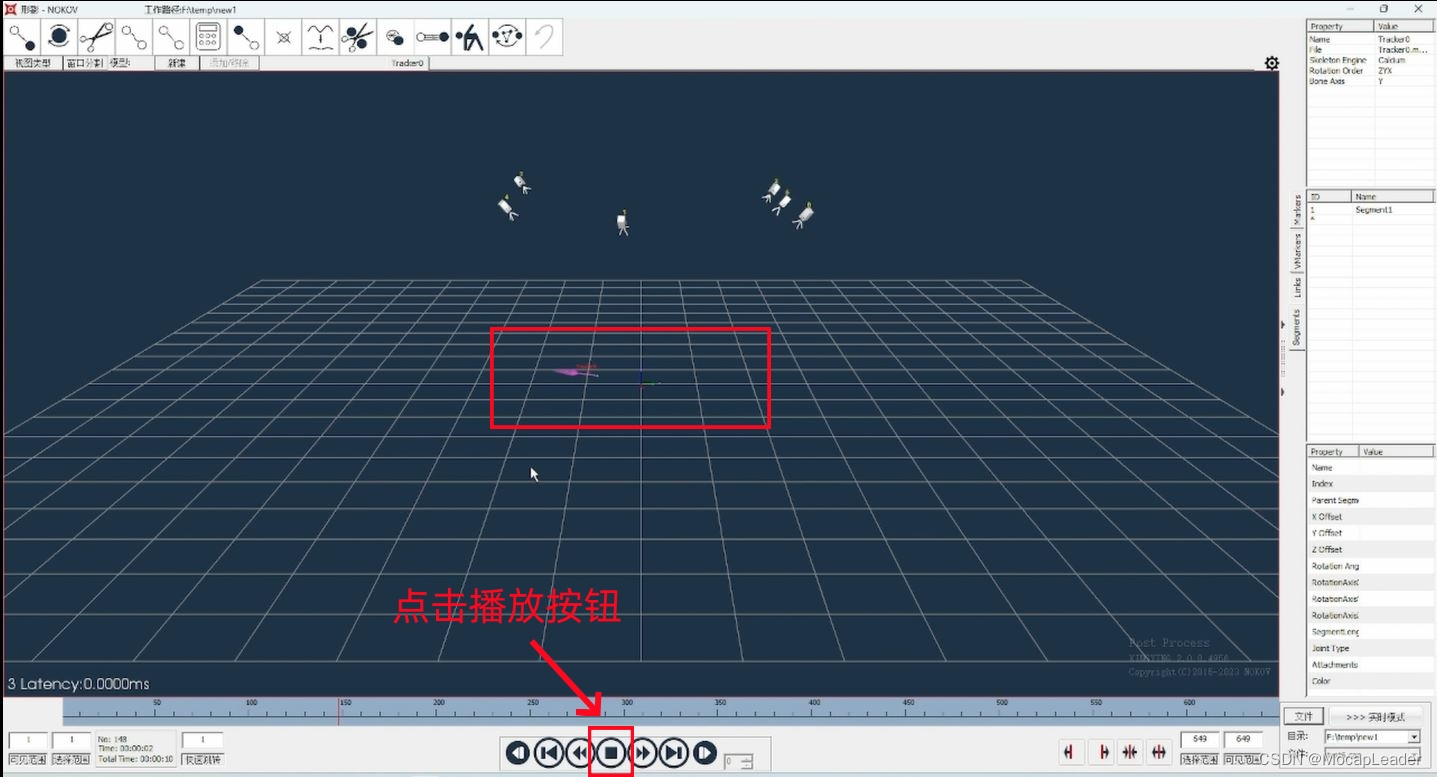
Task: Select the link tool with filled lower node
Action: click(x=22, y=38)
